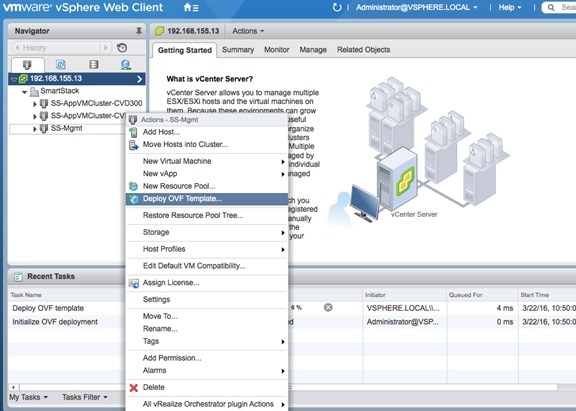Open the Tags submenu

point(207,342)
